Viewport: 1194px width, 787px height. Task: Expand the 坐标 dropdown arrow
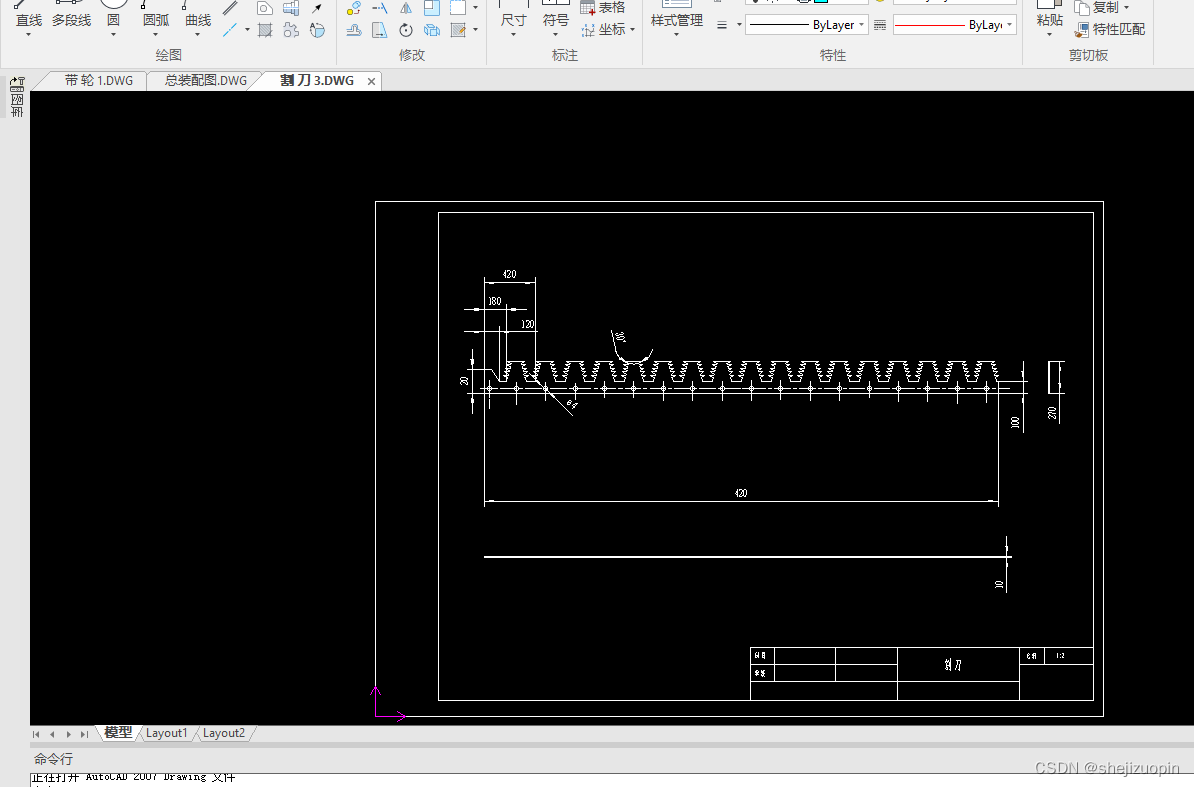[x=633, y=30]
